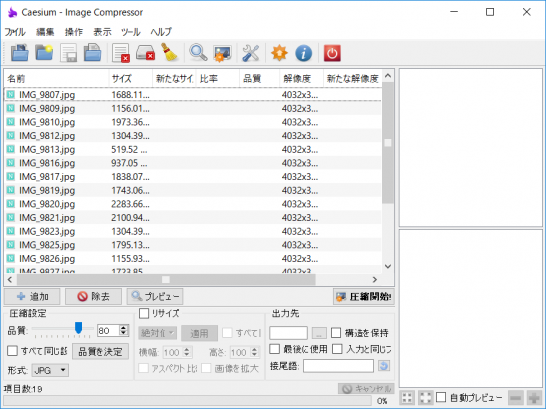
Task: Click the add folder toolbar icon
Action: [x=44, y=53]
